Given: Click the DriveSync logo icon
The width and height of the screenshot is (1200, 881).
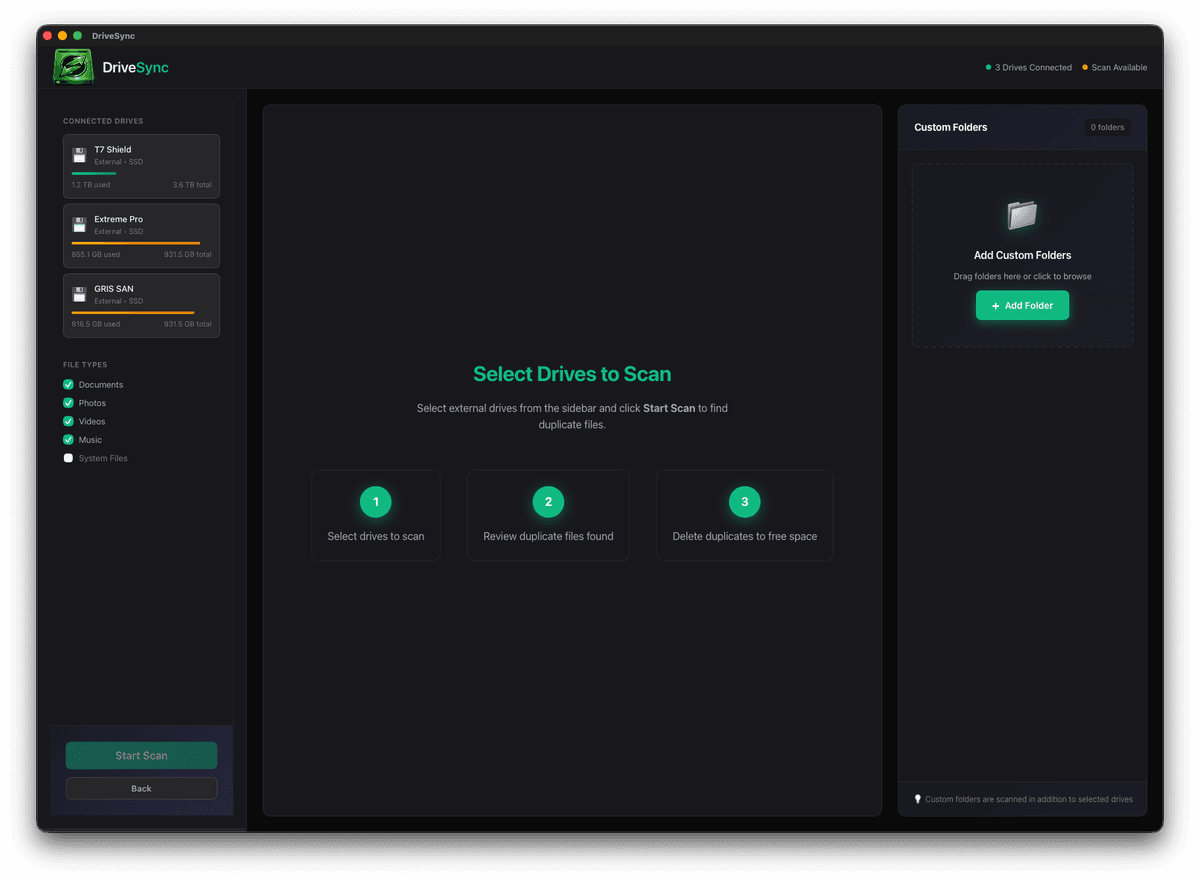Looking at the screenshot, I should 73,67.
